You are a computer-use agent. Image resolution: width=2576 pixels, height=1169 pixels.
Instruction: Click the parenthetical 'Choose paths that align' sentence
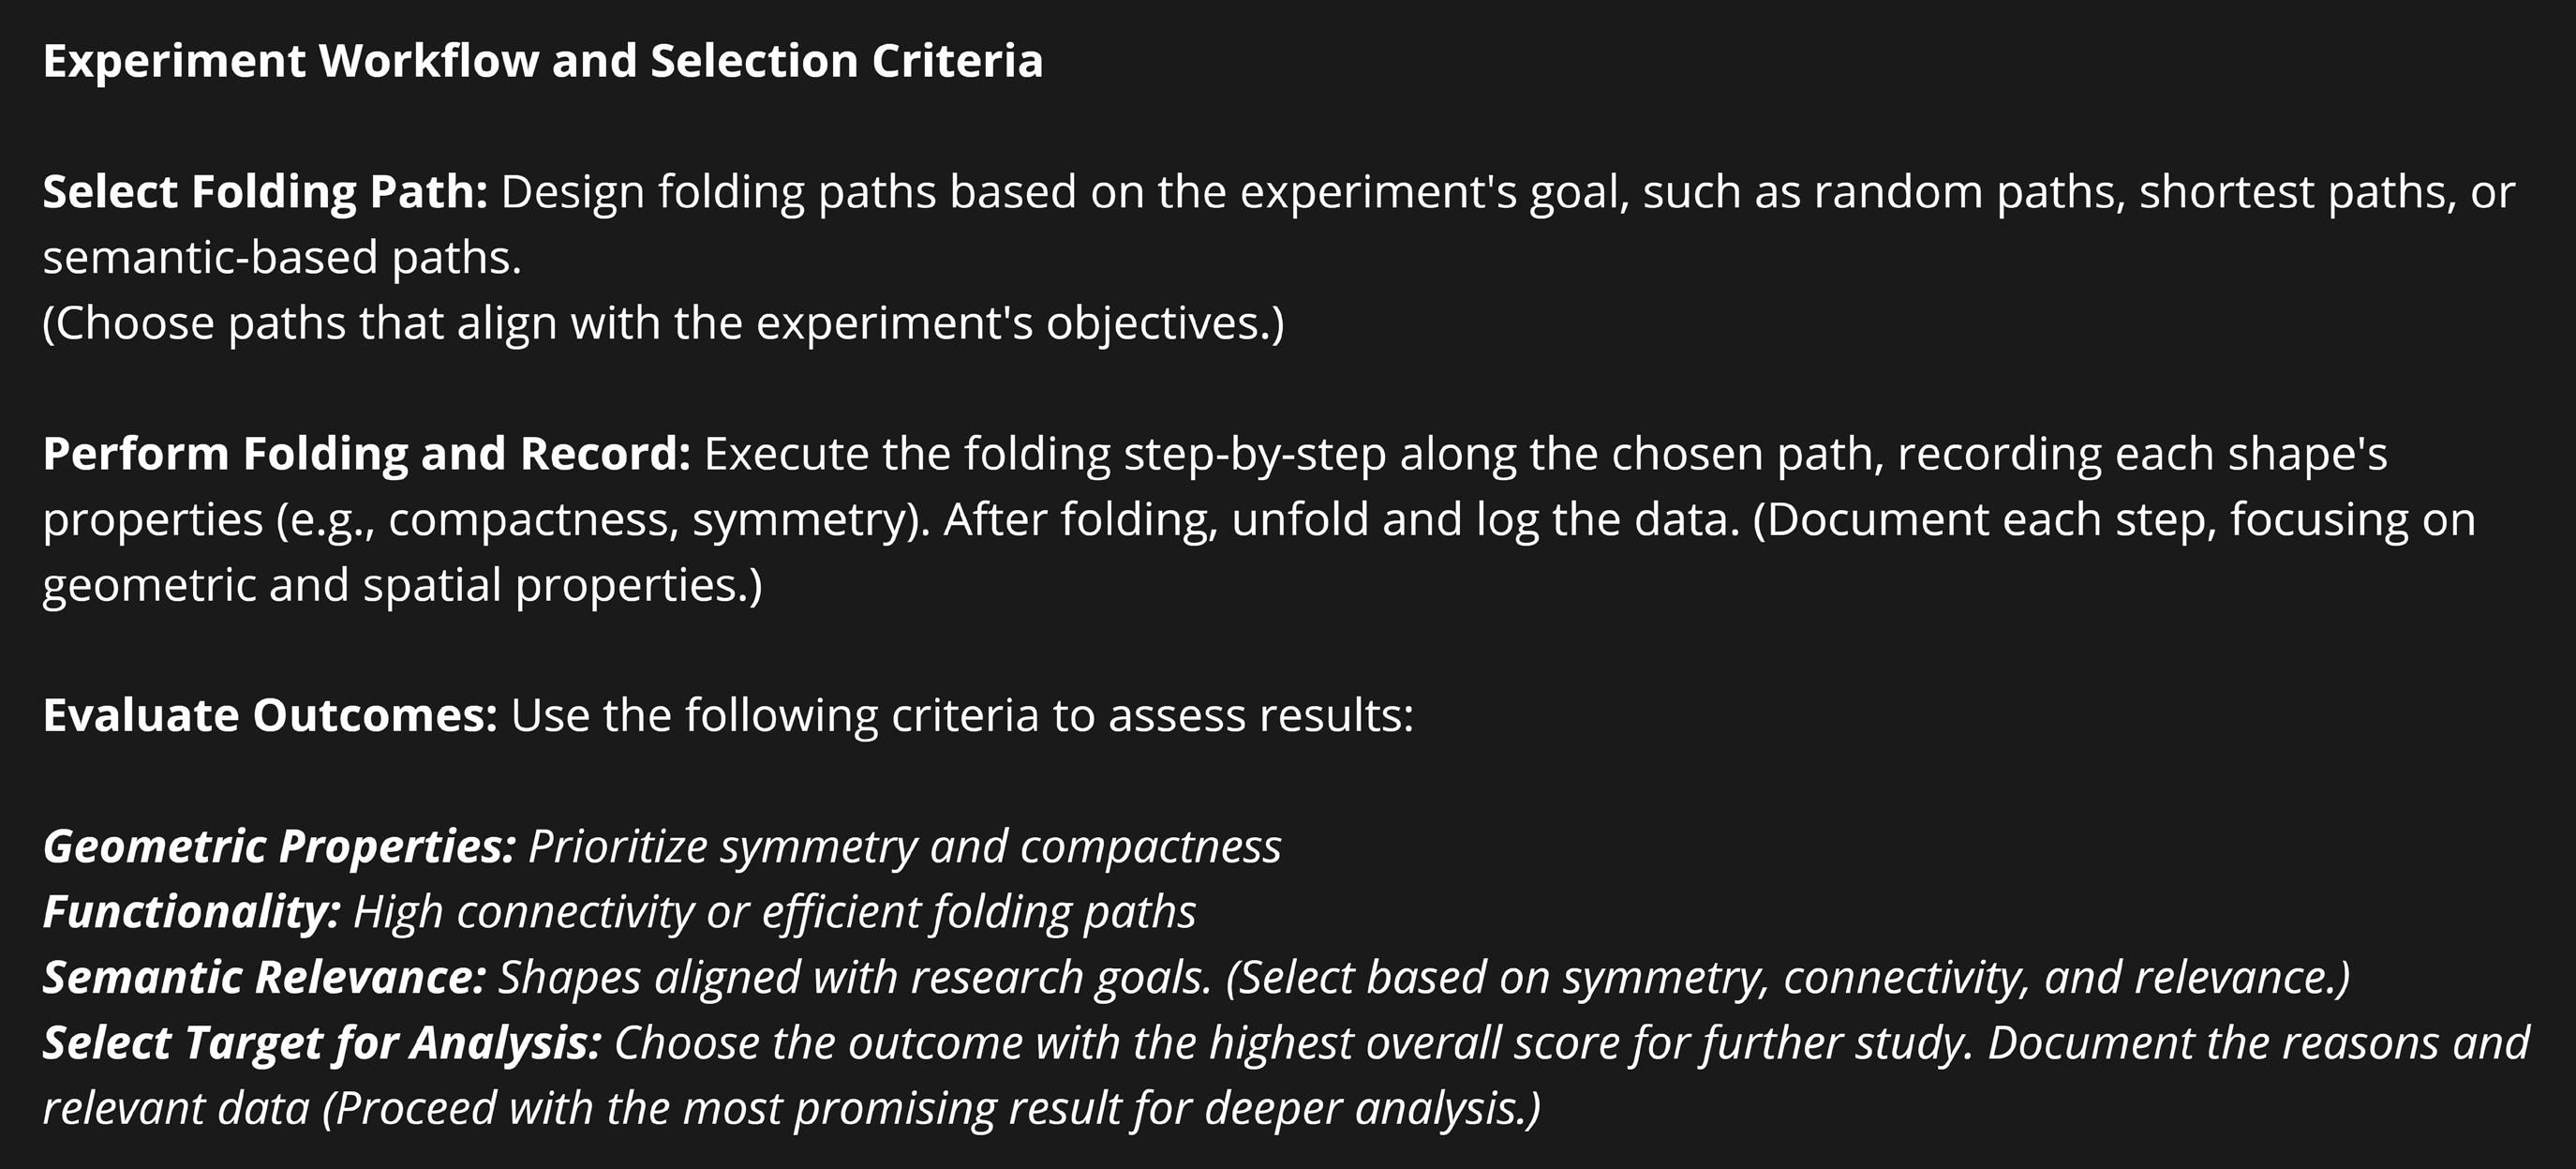click(x=664, y=324)
